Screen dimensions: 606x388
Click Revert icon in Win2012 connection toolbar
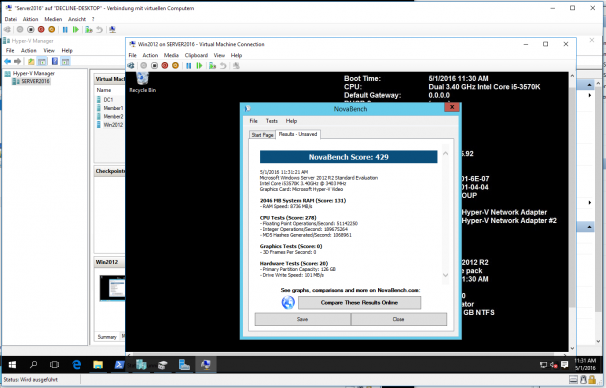point(223,66)
